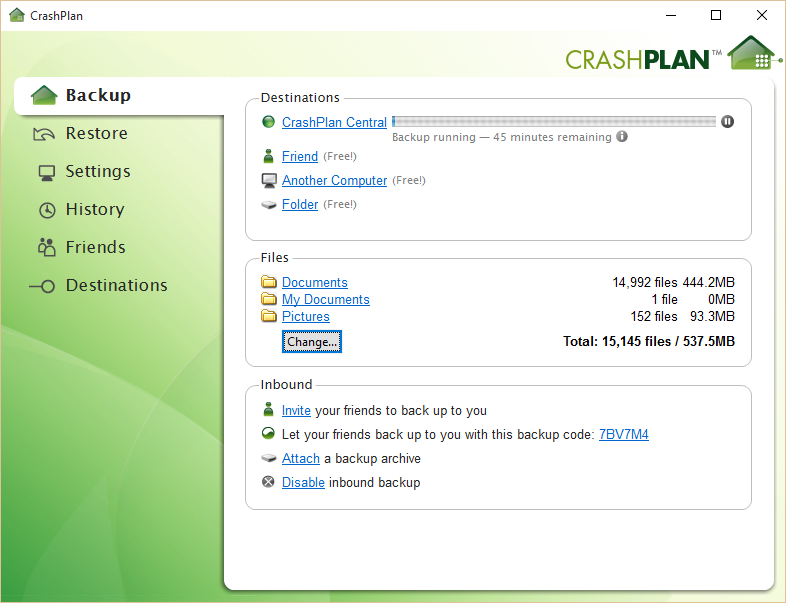Click the Friend destination person icon
This screenshot has height=603, width=786.
269,156
